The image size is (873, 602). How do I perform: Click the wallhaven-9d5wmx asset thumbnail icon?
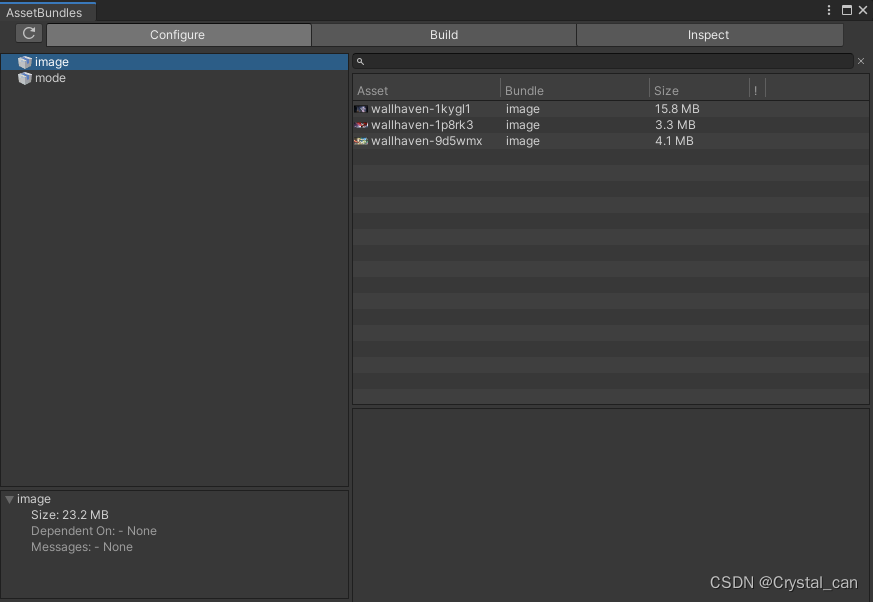pos(361,141)
